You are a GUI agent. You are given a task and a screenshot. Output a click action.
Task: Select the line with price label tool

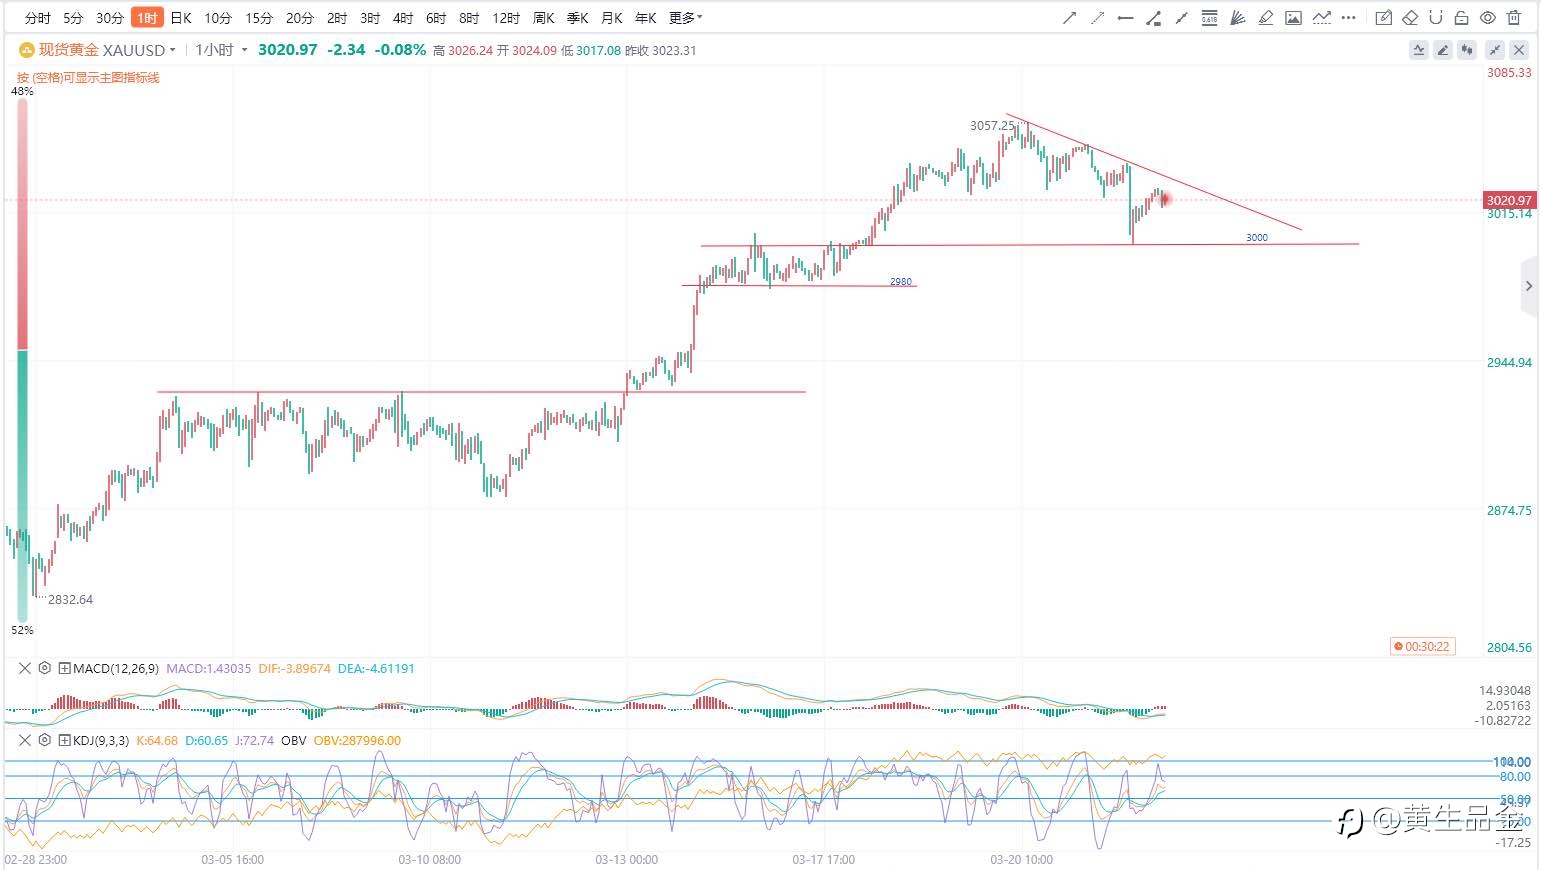click(x=1153, y=18)
